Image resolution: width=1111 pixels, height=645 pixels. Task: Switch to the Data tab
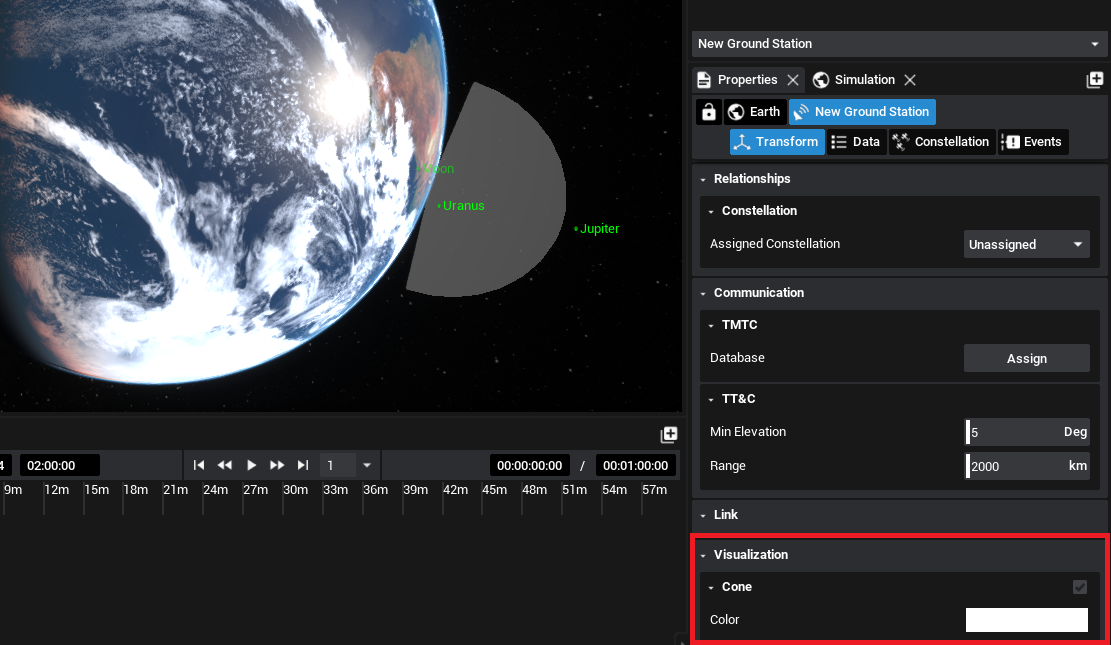[x=857, y=142]
